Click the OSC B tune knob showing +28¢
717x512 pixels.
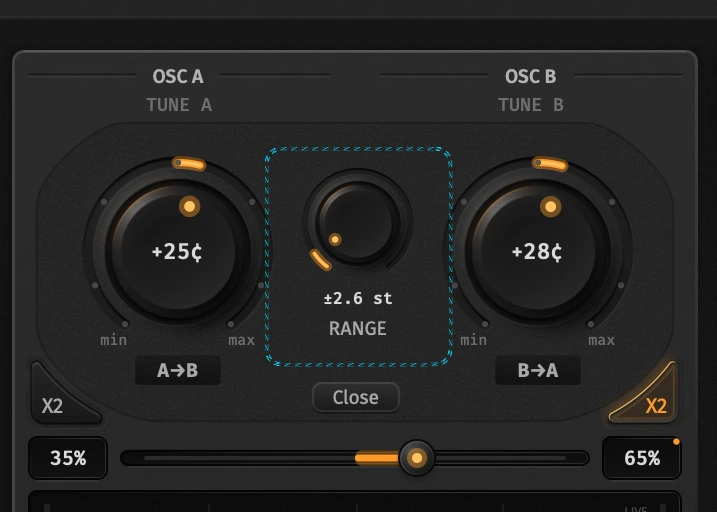[538, 249]
